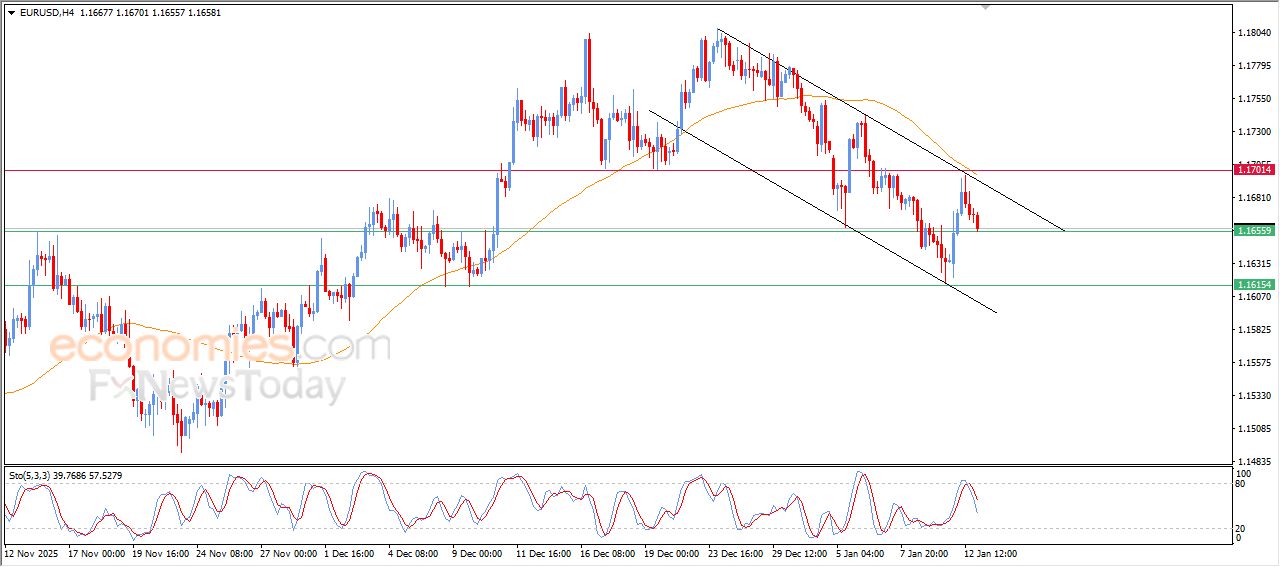Image resolution: width=1280 pixels, height=567 pixels.
Task: Select the green 1.16559 price label
Action: click(x=1254, y=231)
